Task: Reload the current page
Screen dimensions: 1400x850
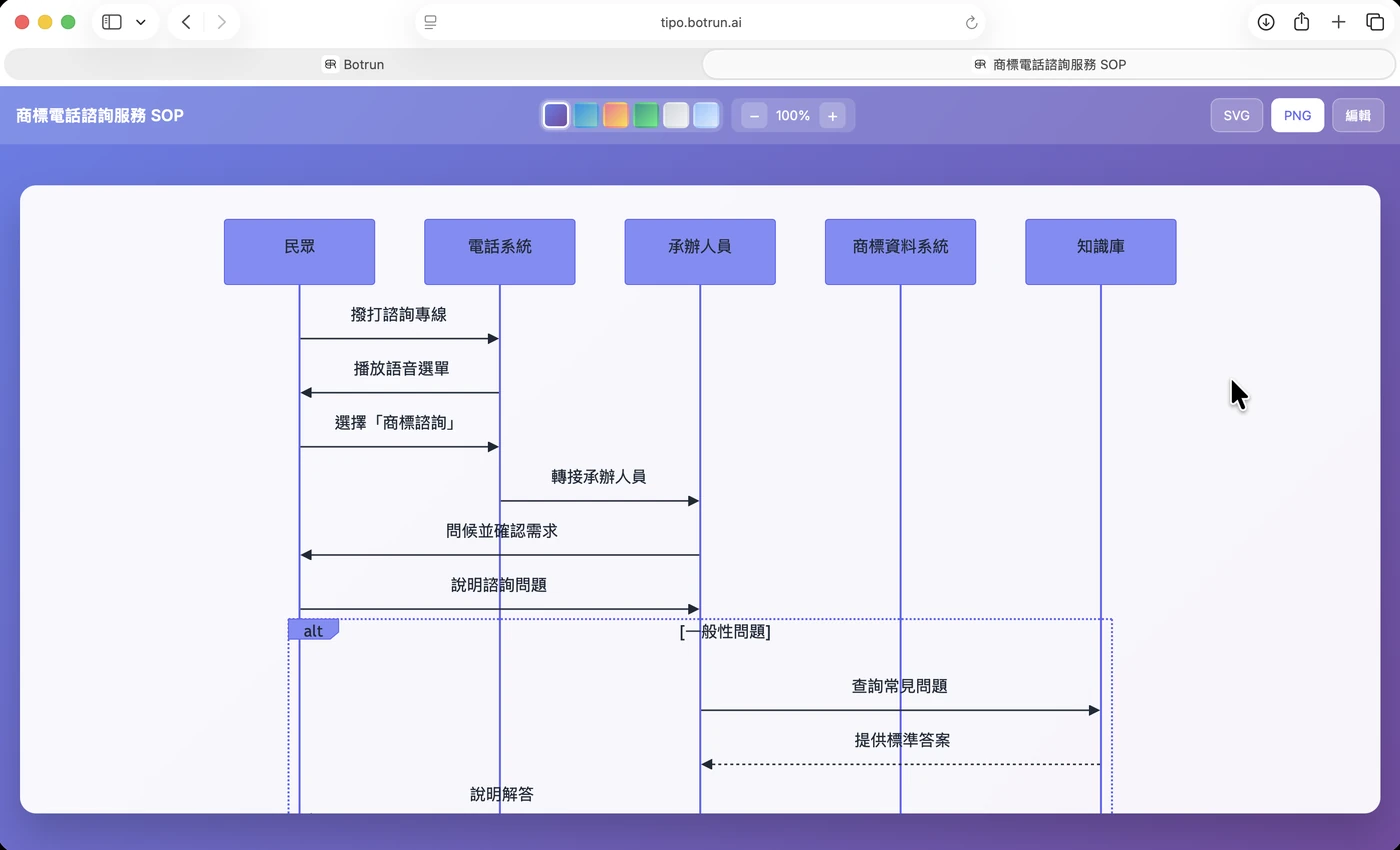Action: pos(971,22)
